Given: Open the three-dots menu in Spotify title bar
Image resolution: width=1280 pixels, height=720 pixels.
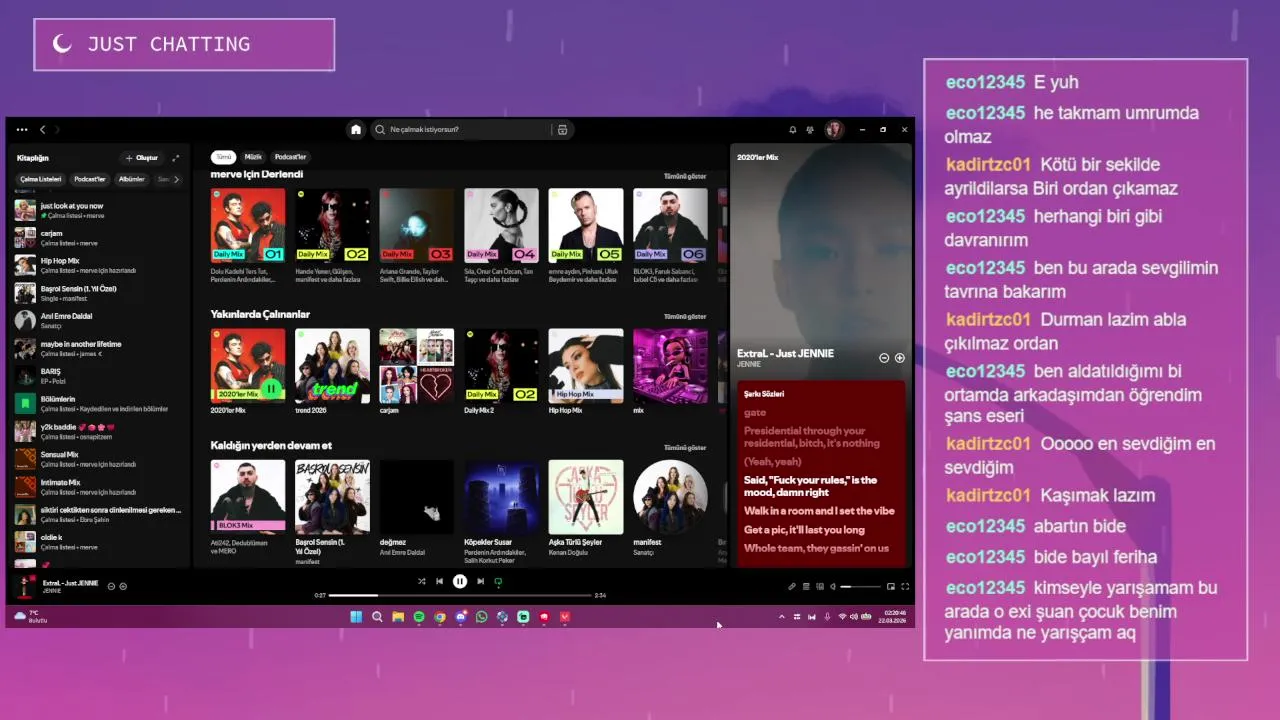Looking at the screenshot, I should point(22,130).
